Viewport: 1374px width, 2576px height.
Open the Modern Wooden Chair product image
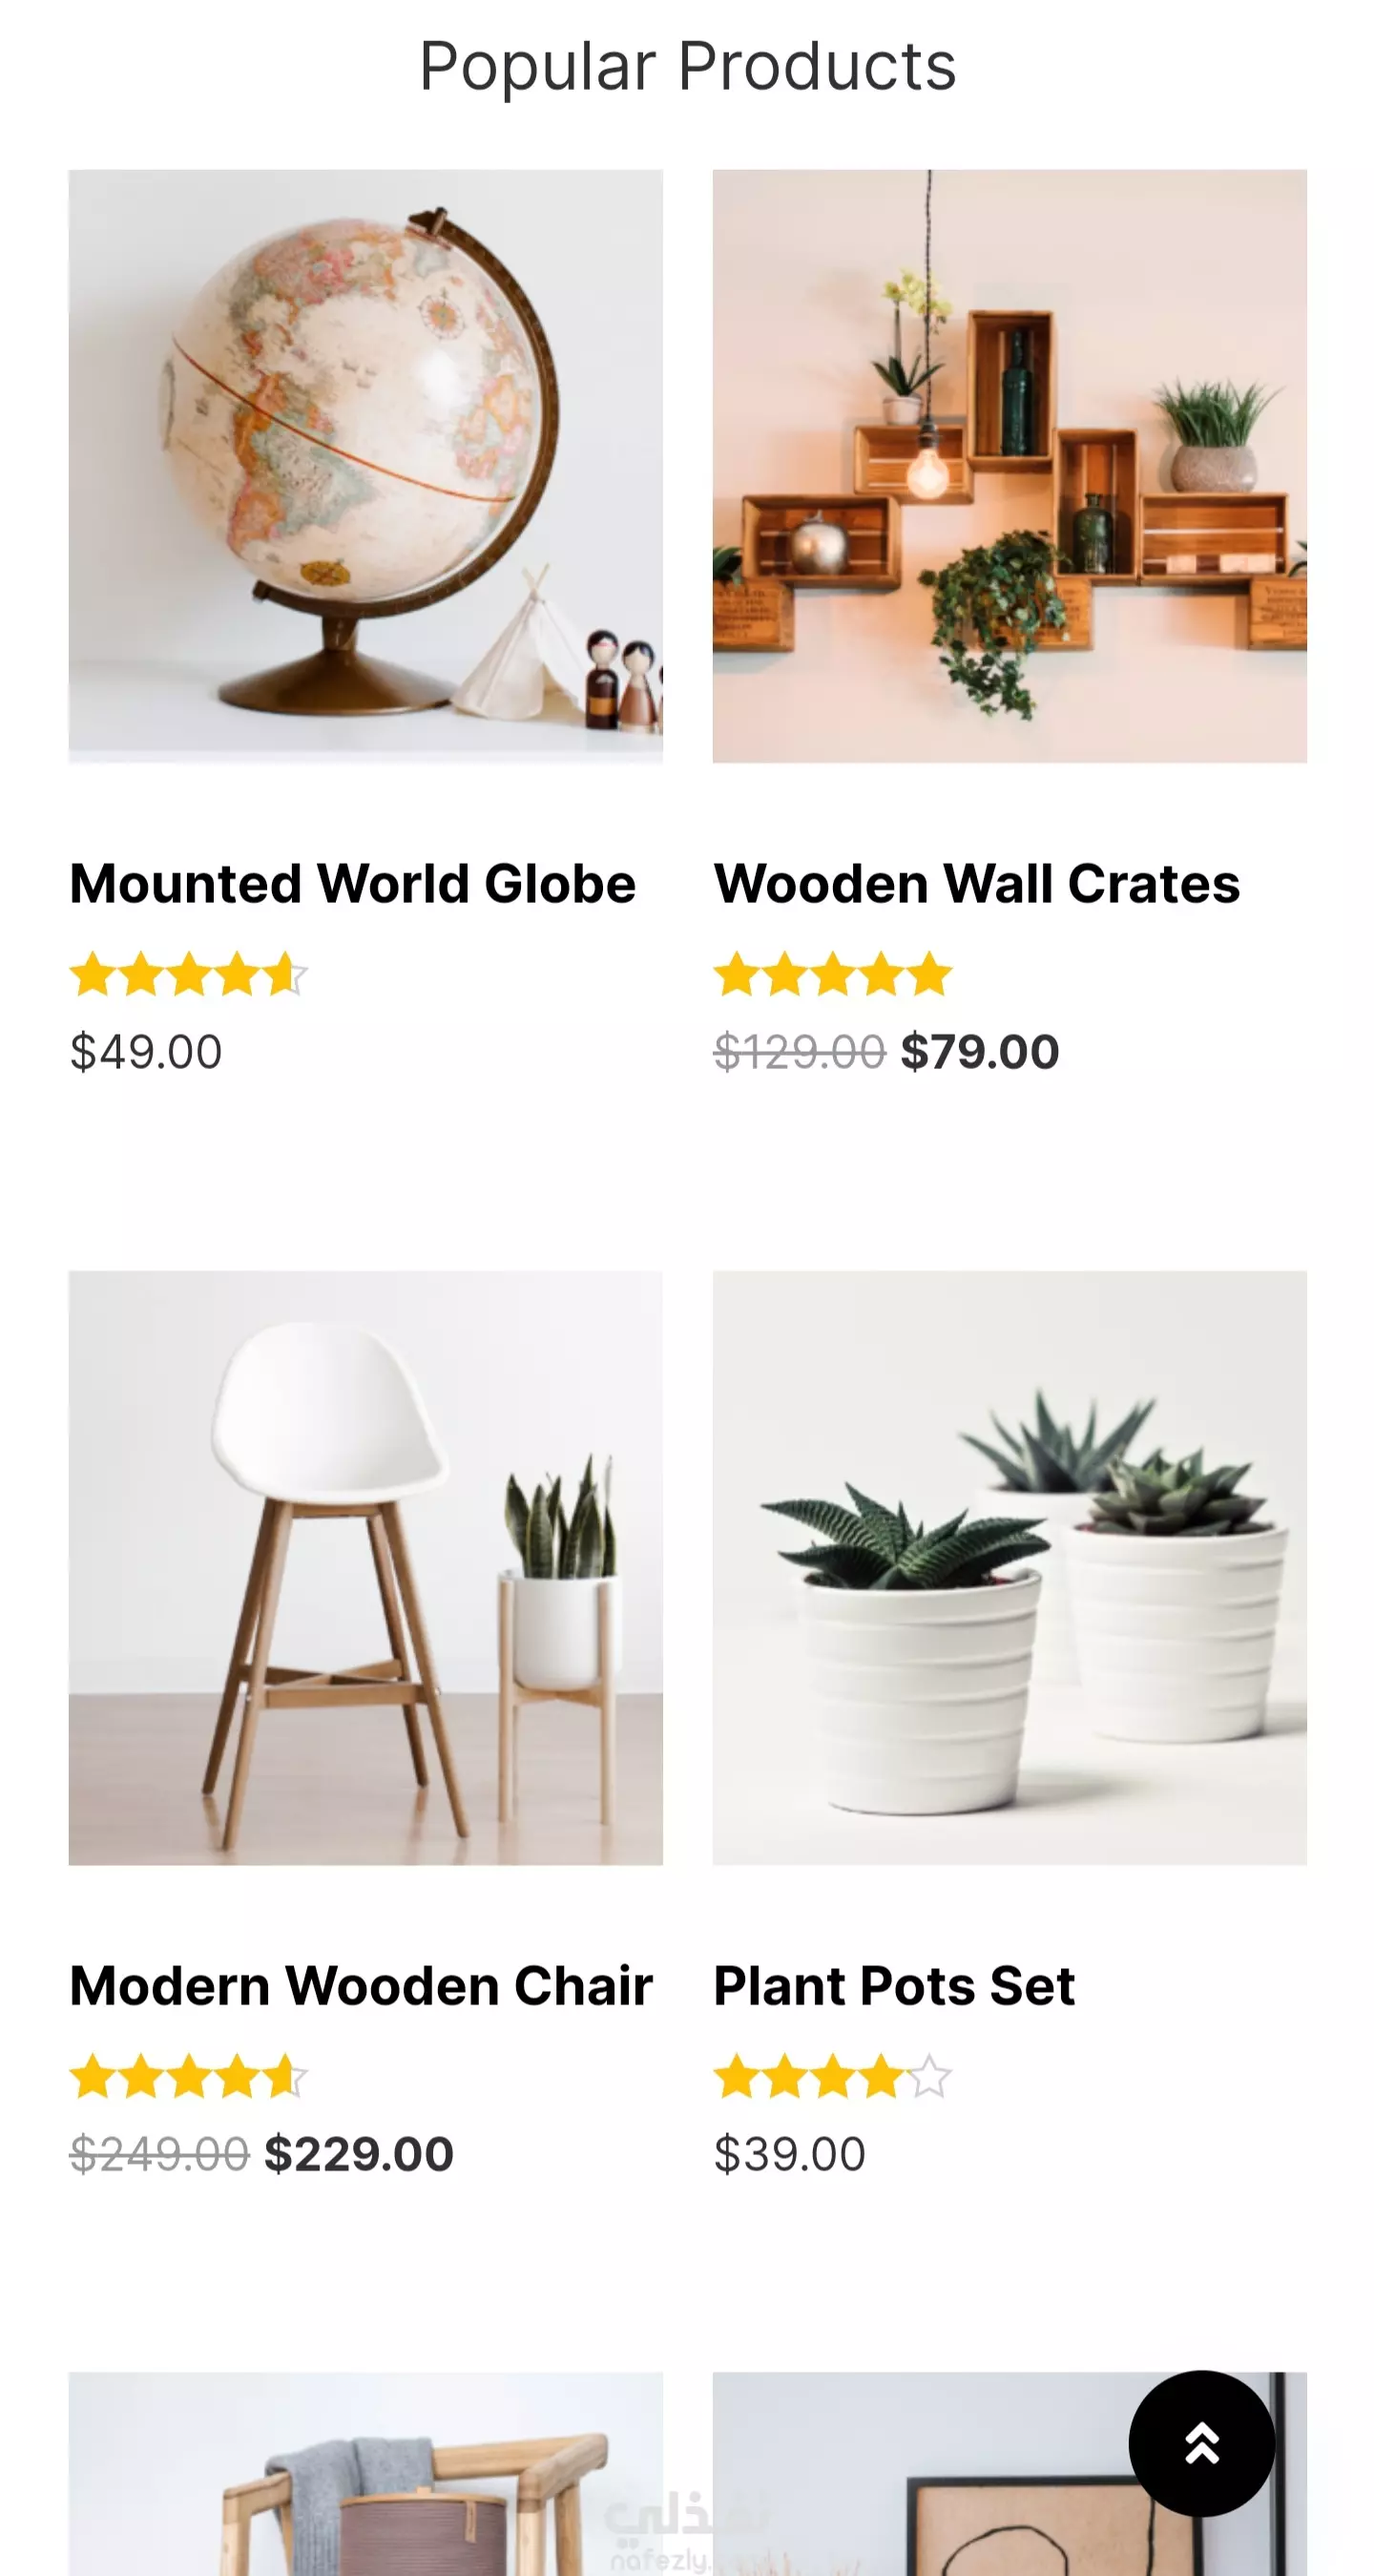click(x=365, y=1568)
